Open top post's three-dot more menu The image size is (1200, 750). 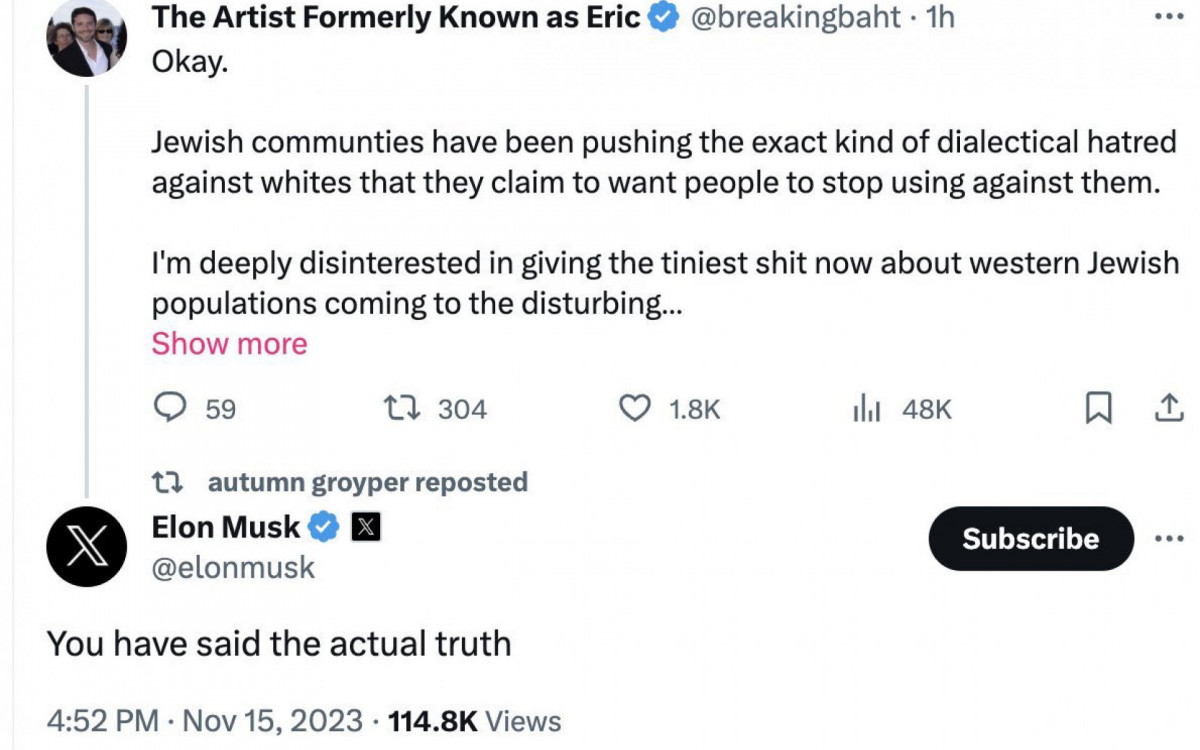point(1169,17)
